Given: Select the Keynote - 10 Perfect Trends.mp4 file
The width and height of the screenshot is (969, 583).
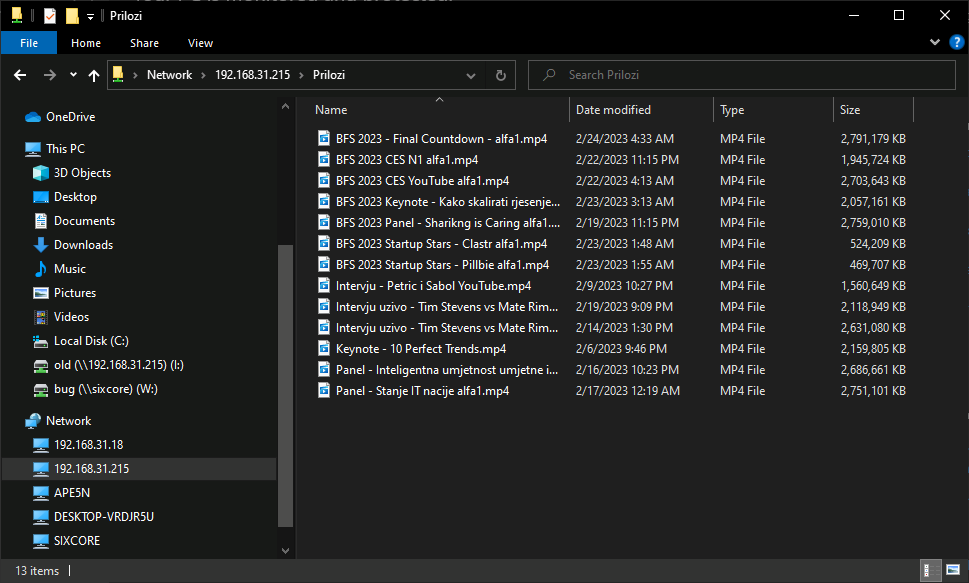Looking at the screenshot, I should tap(420, 349).
